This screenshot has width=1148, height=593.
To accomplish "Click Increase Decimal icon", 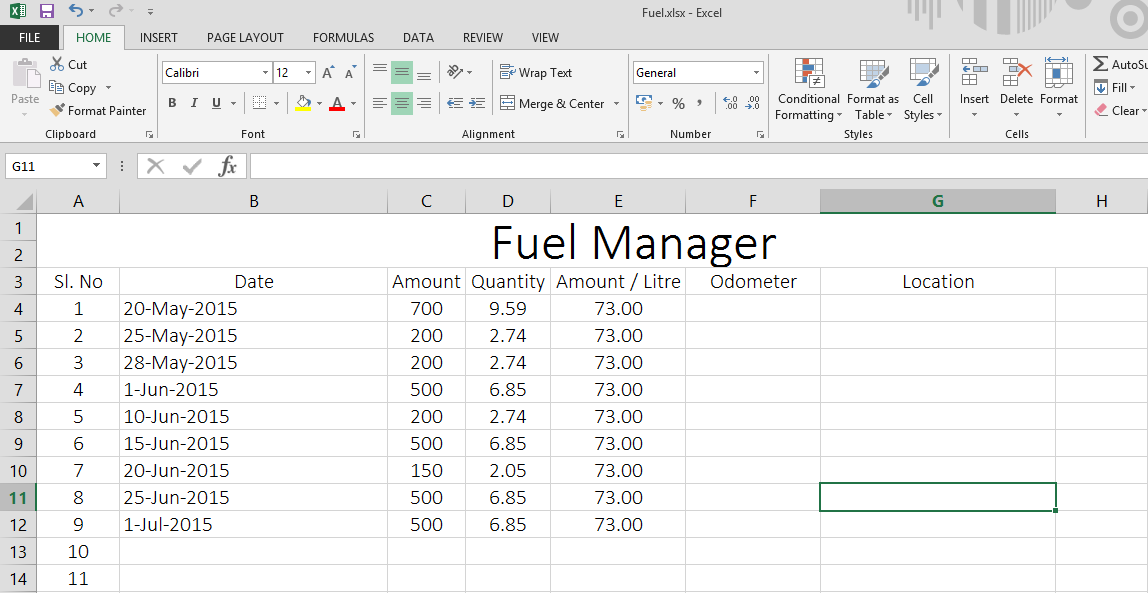I will pyautogui.click(x=730, y=103).
